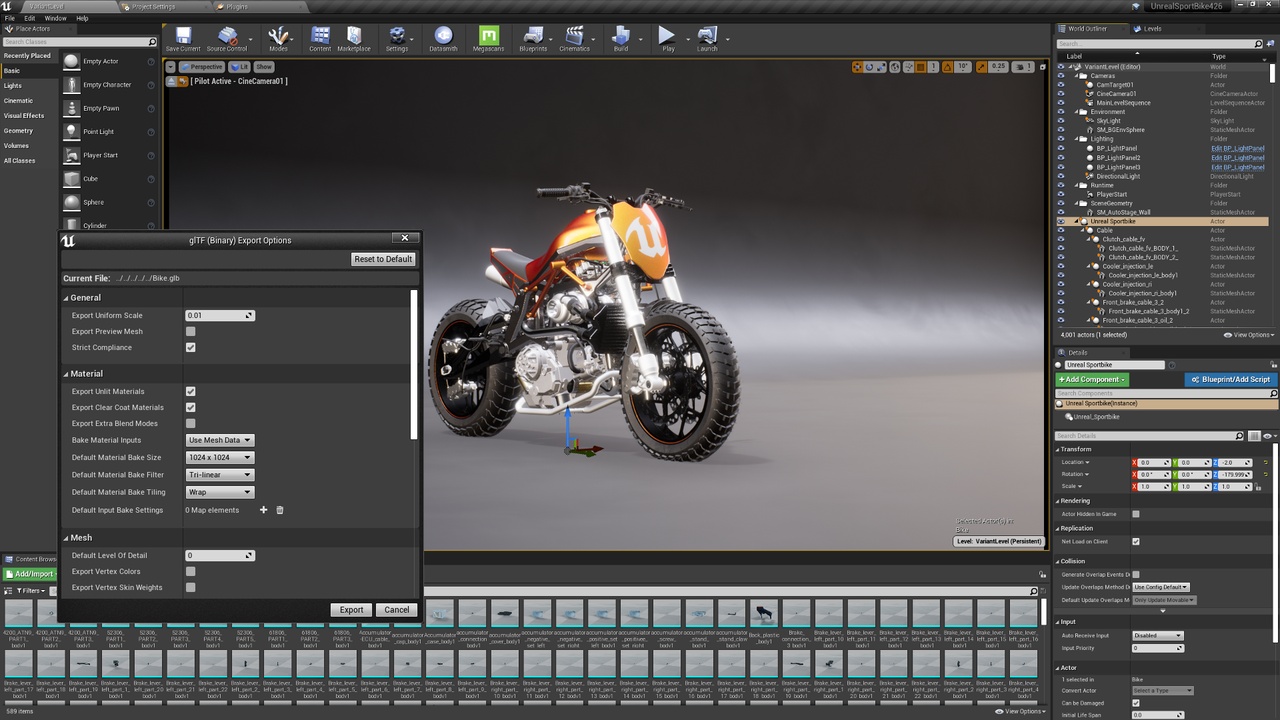Launch Datasmith from the toolbar
This screenshot has height=720, width=1280.
443,39
